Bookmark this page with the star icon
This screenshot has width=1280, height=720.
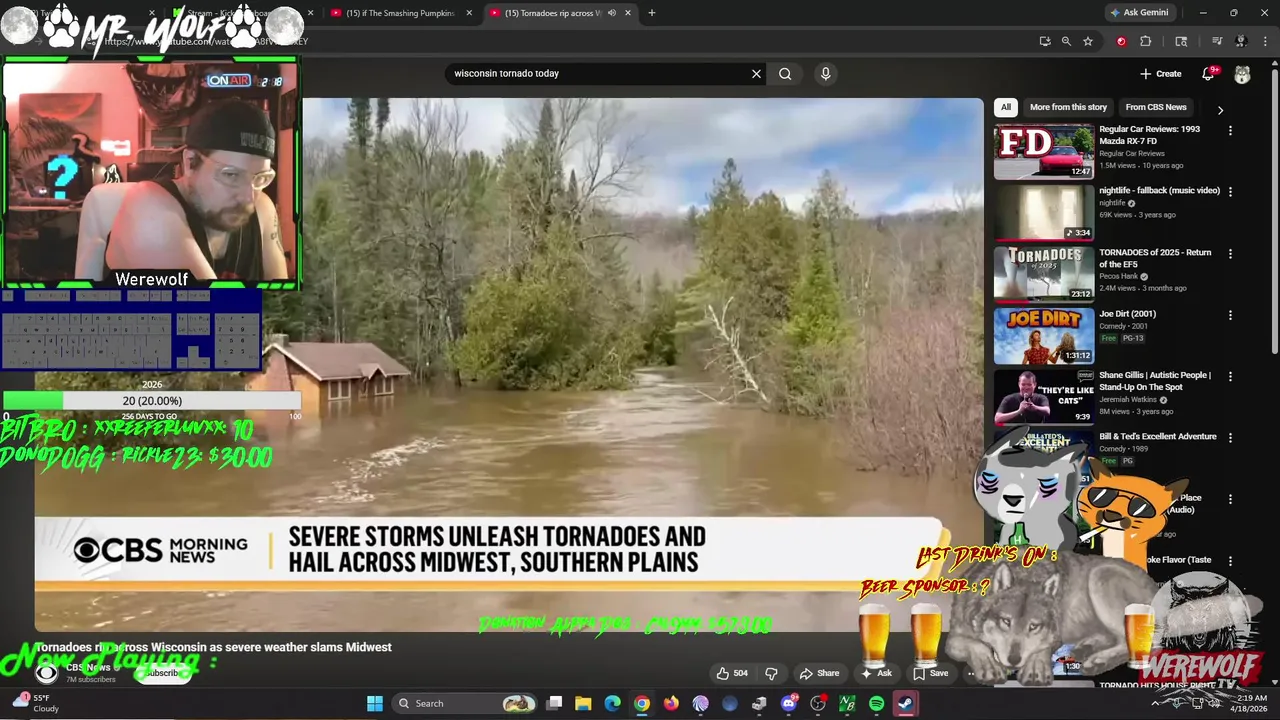[1087, 41]
